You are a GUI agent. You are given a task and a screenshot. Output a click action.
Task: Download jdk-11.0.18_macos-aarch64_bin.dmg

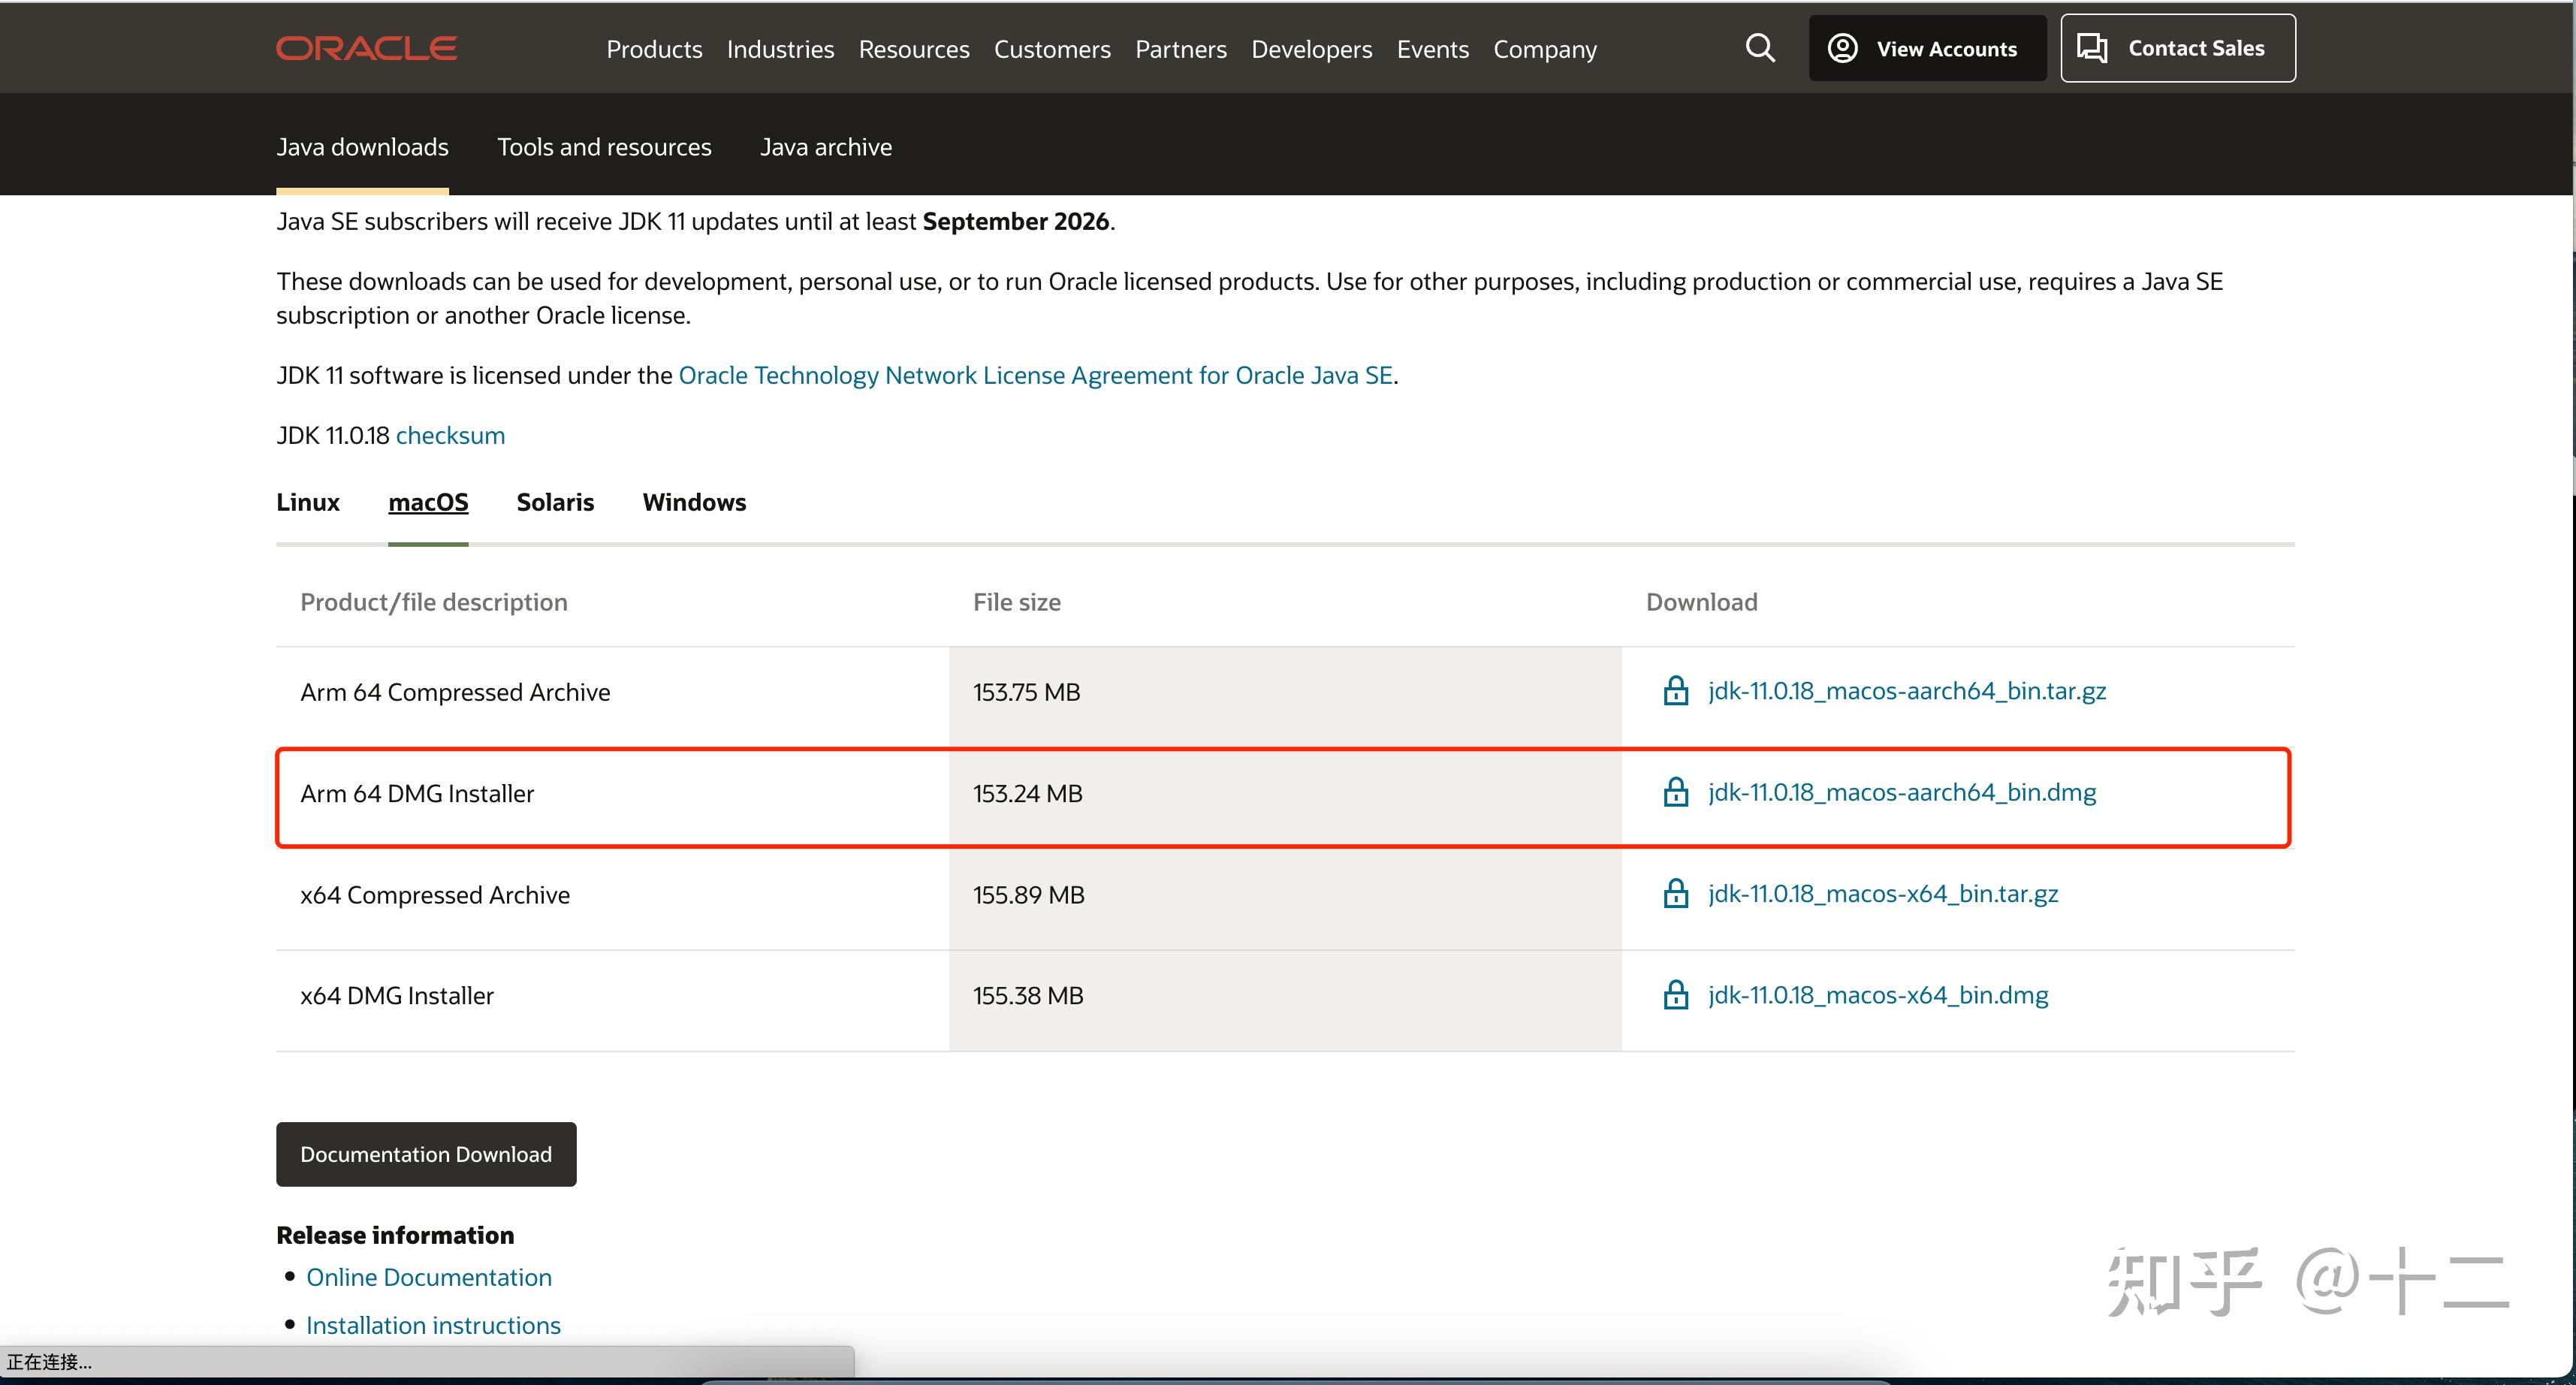pyautogui.click(x=1902, y=792)
